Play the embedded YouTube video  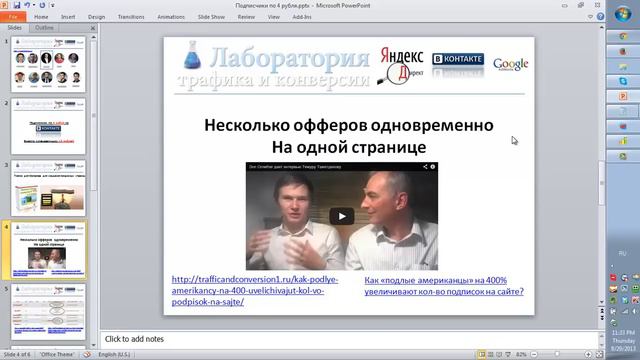342,216
